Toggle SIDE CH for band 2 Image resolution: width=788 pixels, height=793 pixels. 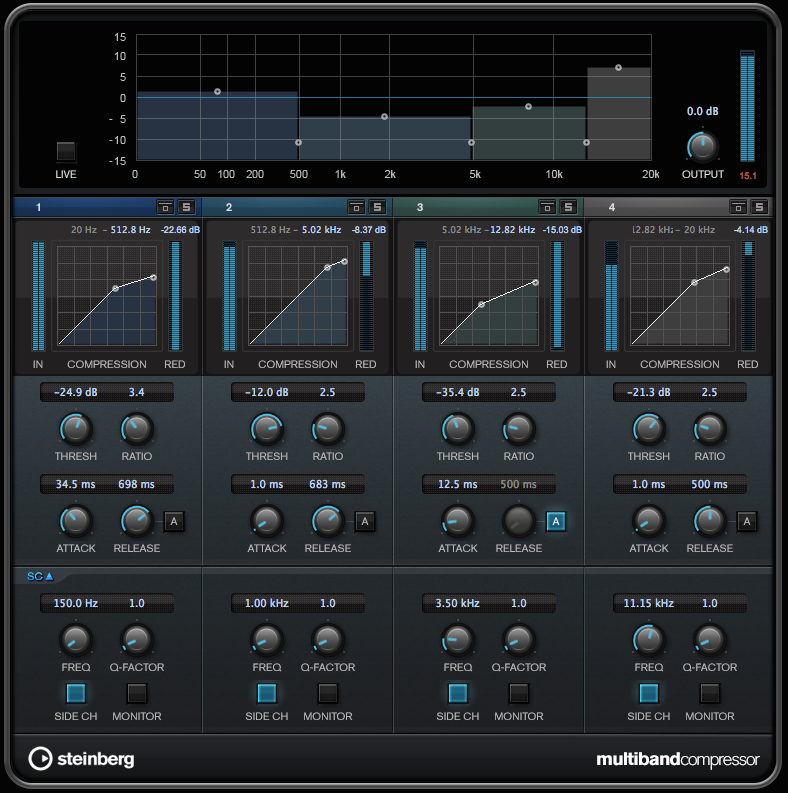(x=267, y=693)
